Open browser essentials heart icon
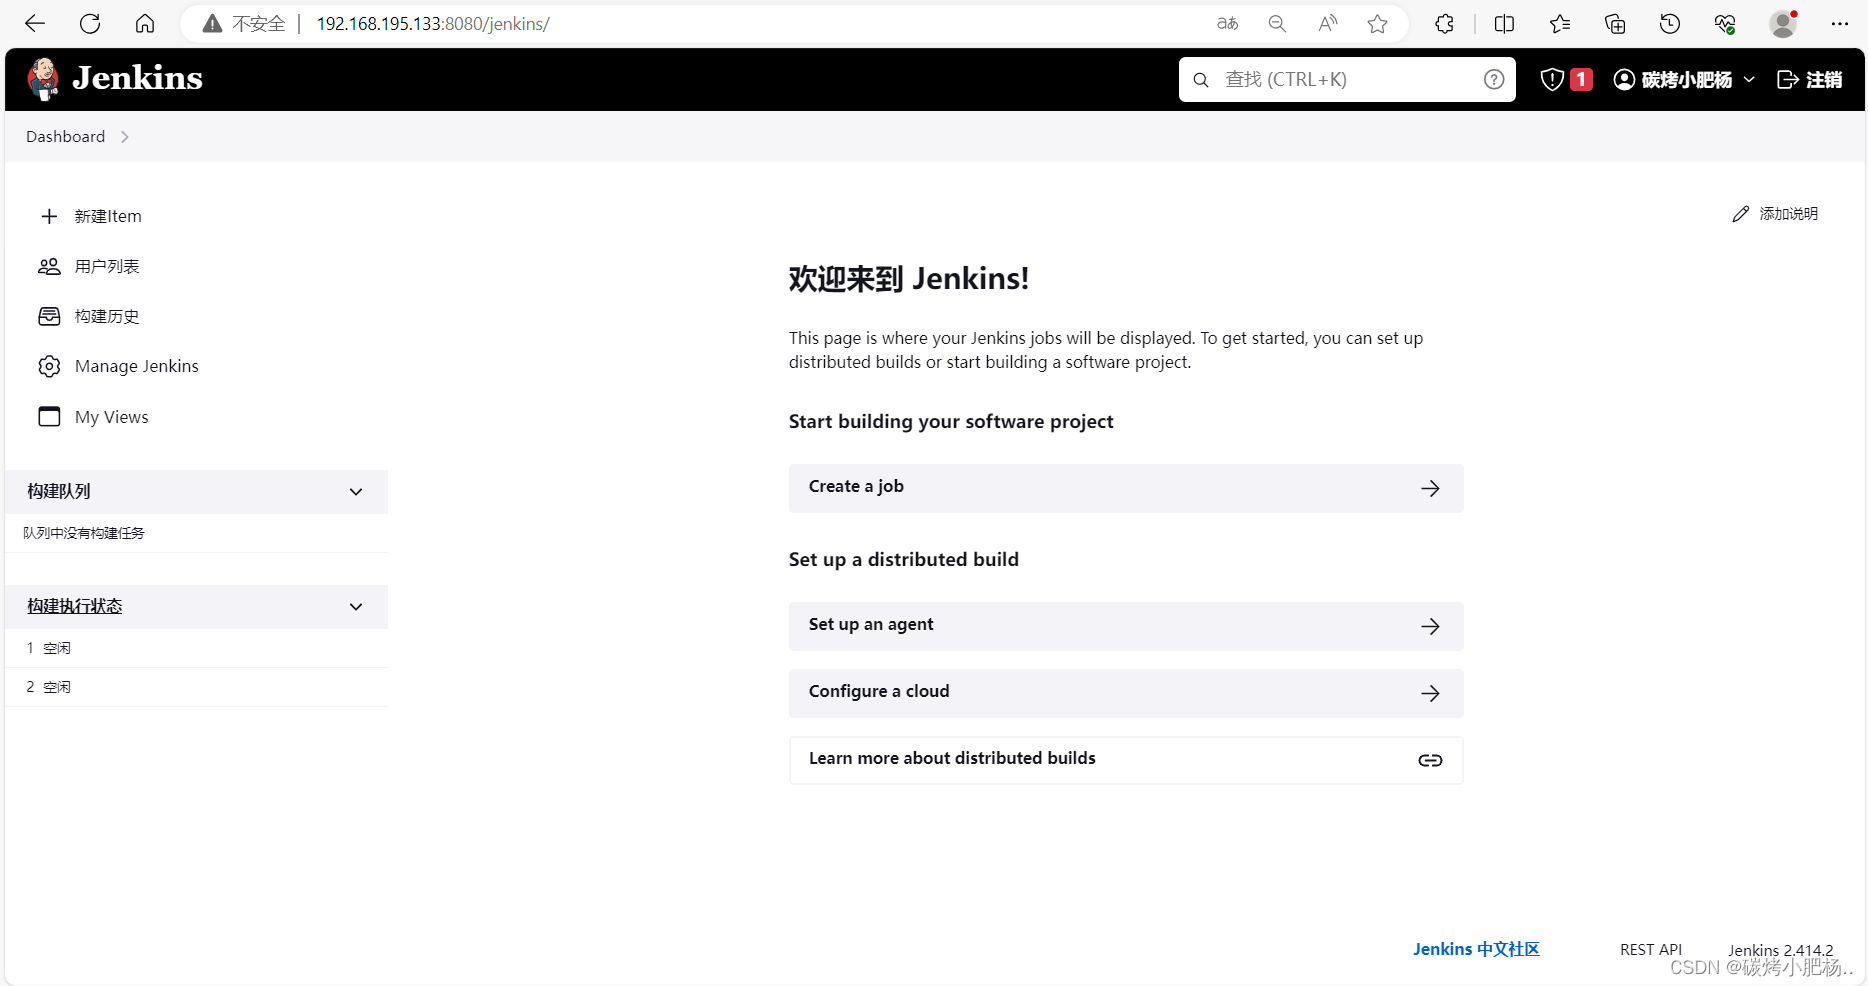 tap(1724, 24)
